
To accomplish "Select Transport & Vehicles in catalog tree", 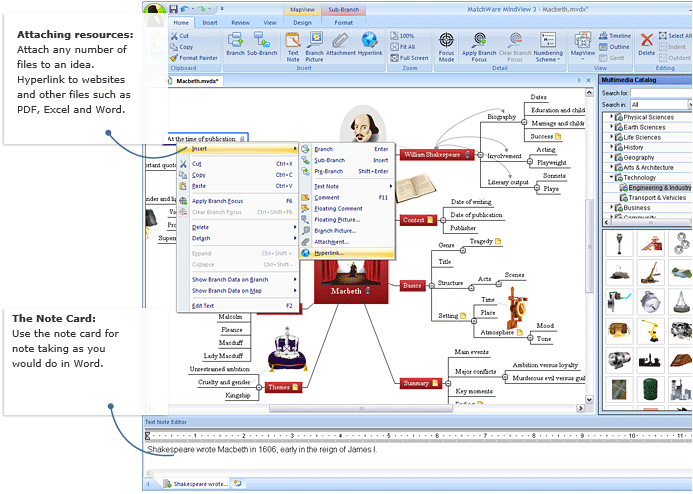I will (x=653, y=198).
